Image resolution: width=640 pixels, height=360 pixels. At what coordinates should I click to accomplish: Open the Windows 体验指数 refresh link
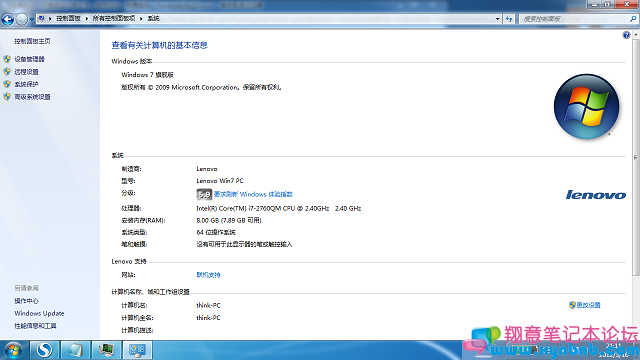[253, 195]
